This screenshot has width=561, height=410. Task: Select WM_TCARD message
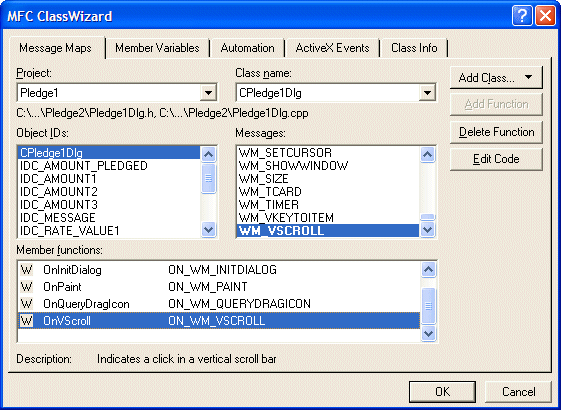coord(328,192)
